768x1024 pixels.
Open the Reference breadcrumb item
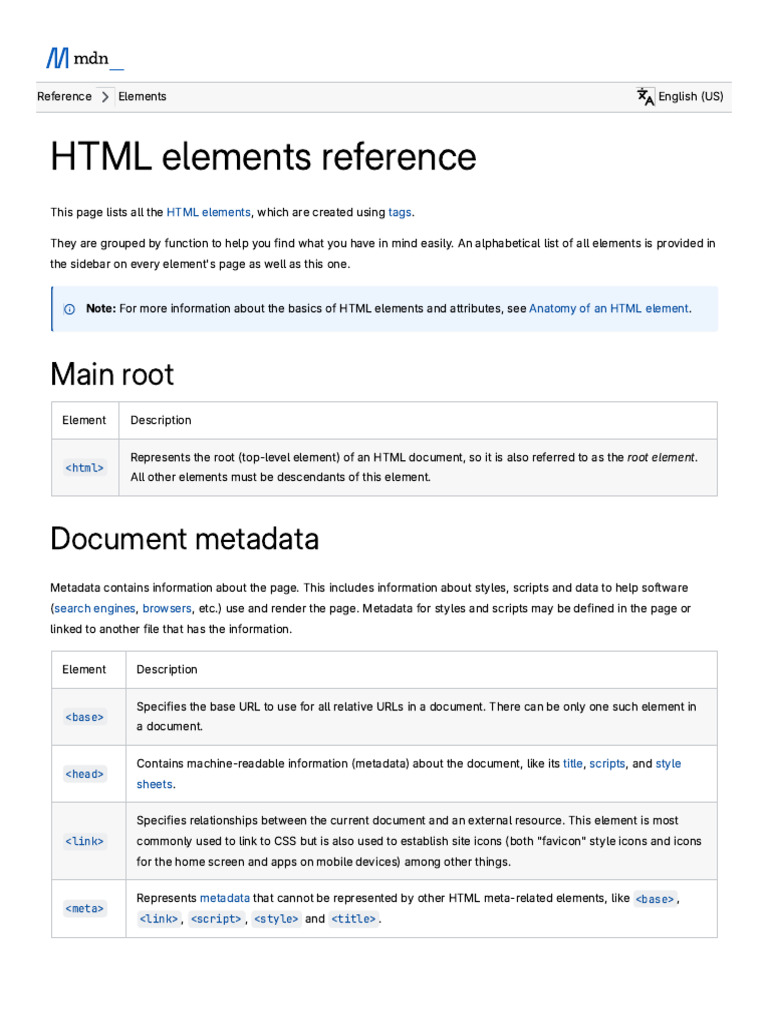[64, 97]
